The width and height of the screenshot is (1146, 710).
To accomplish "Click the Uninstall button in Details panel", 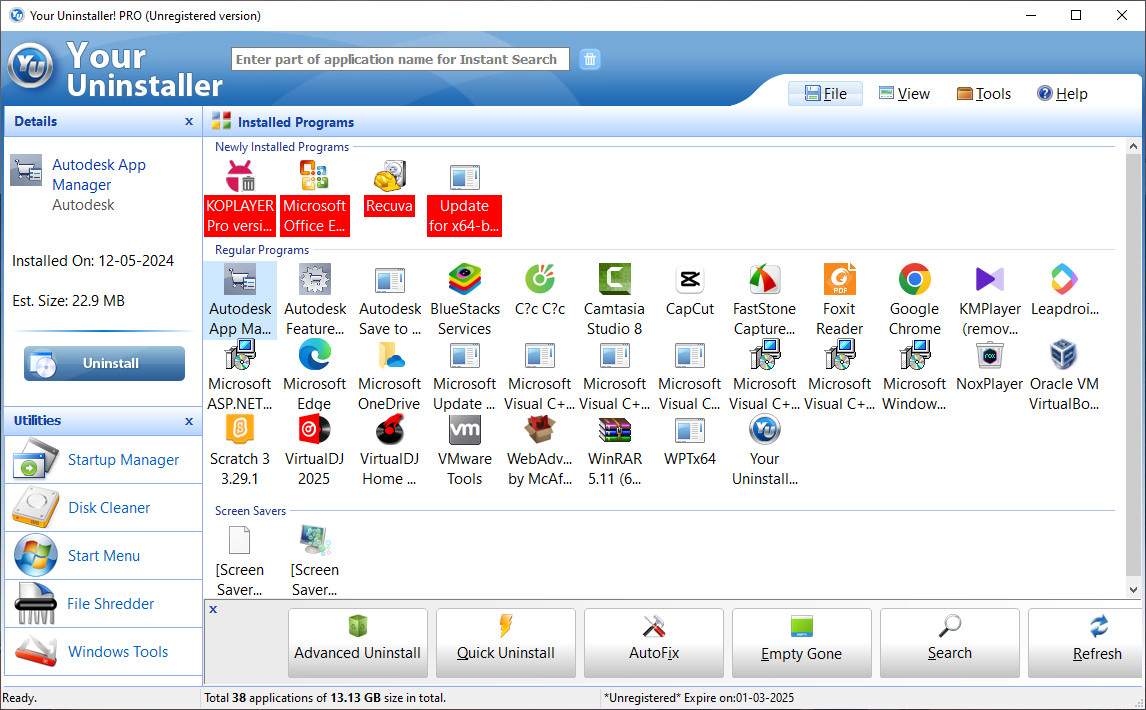I will [104, 363].
